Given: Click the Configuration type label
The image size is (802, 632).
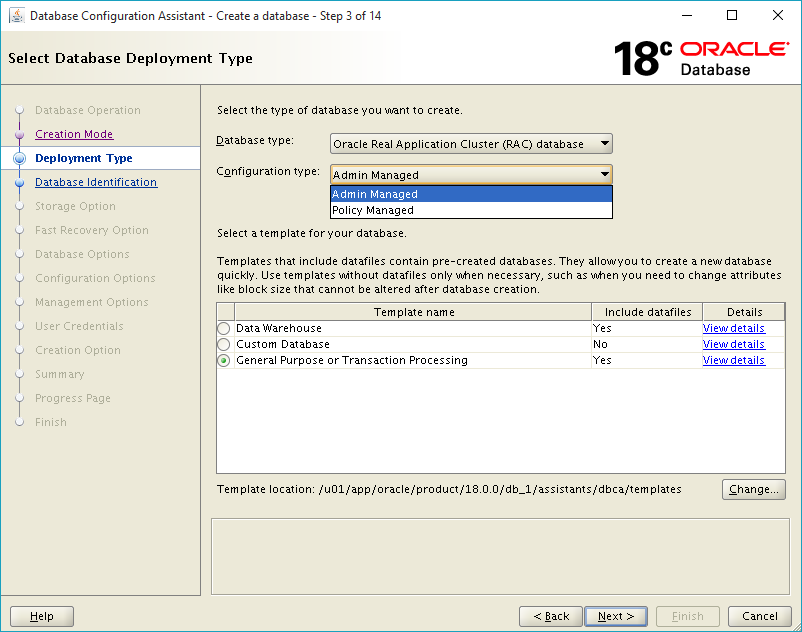Looking at the screenshot, I should coord(268,171).
